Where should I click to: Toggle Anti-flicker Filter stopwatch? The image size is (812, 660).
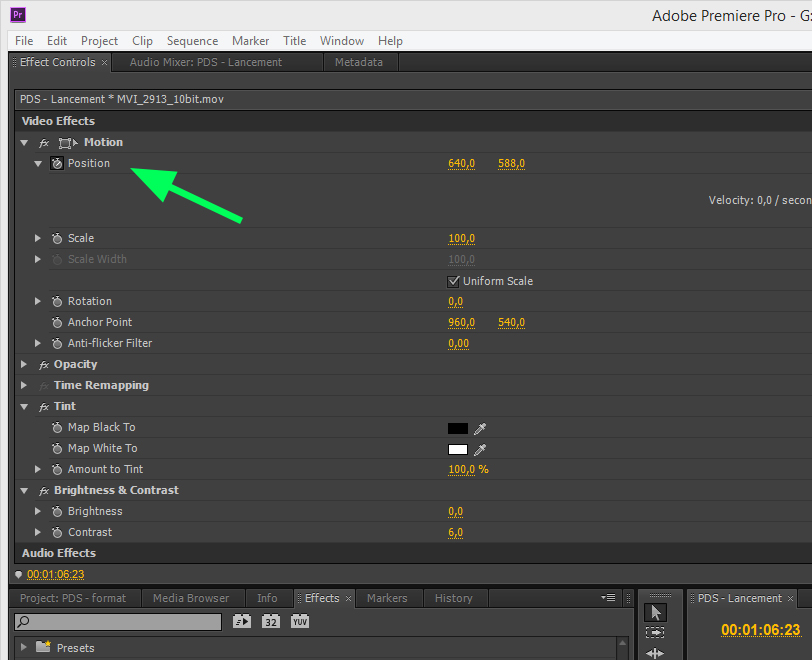[57, 343]
